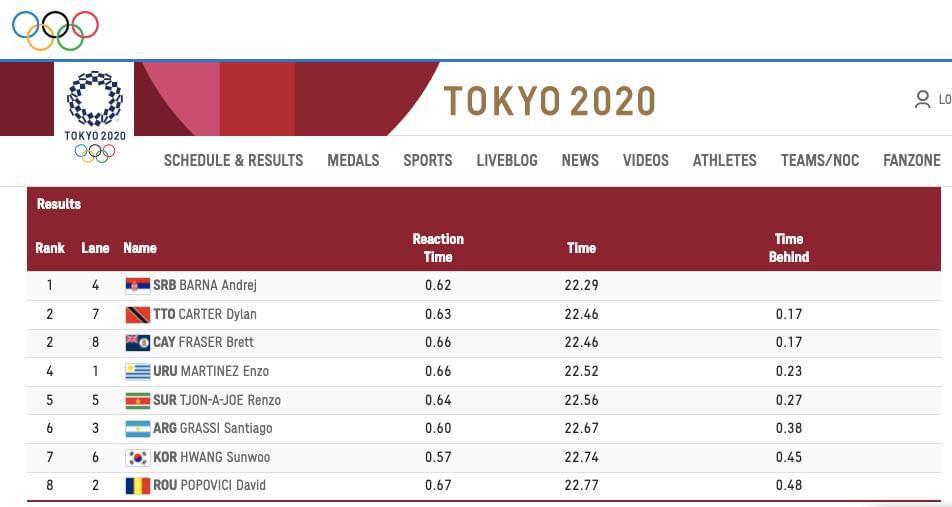
Task: Click the Uruguay flag icon
Action: coord(137,371)
